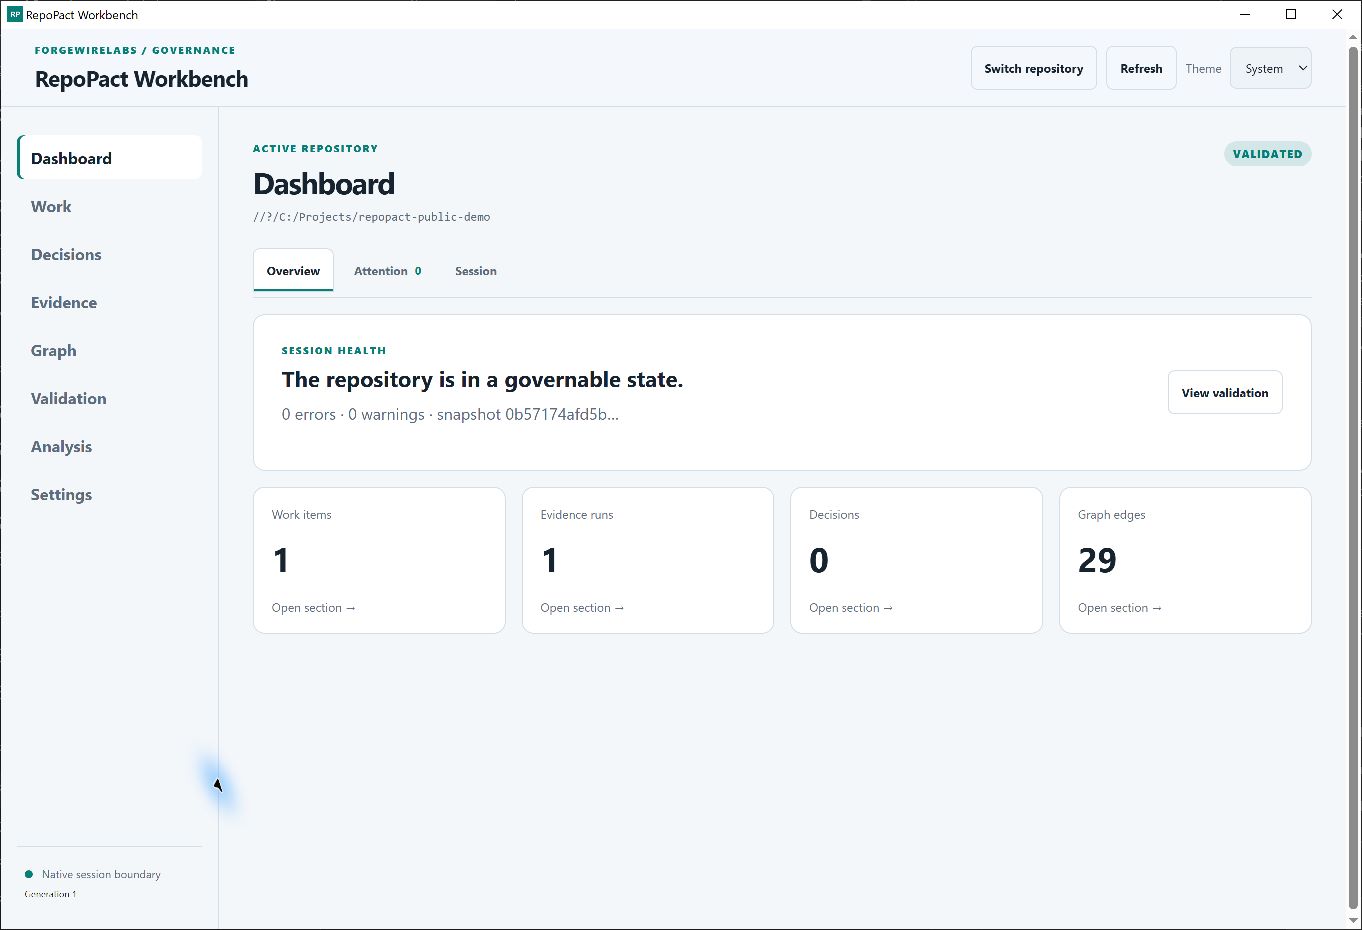This screenshot has width=1362, height=930.
Task: Click the Switch repository button
Action: (1034, 68)
